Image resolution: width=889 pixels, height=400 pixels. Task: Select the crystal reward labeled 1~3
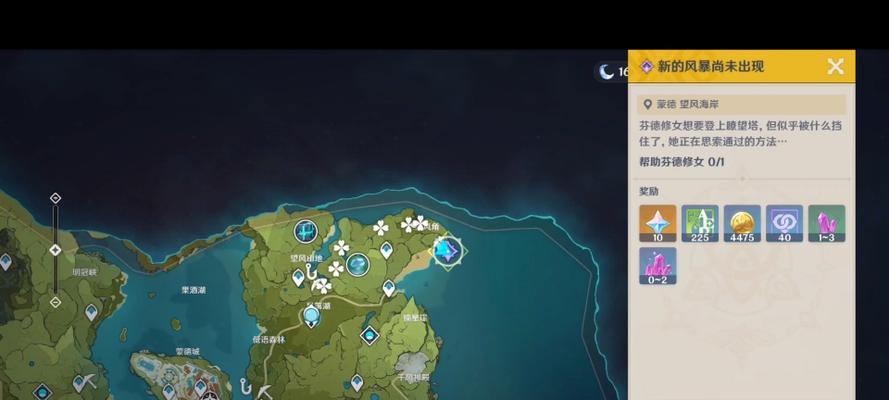[827, 223]
